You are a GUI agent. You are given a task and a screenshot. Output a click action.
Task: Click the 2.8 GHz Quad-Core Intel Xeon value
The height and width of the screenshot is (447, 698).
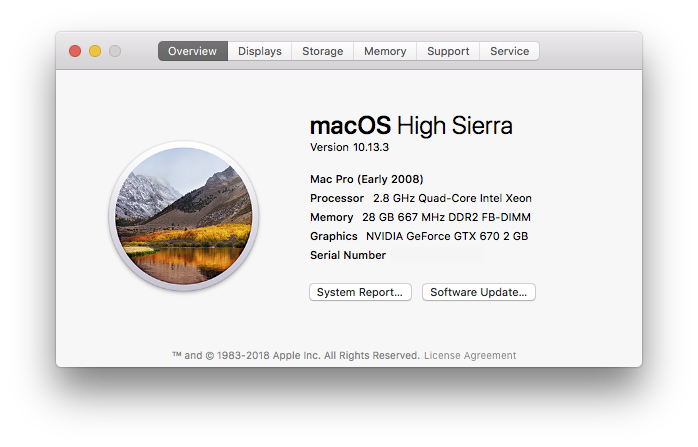pyautogui.click(x=452, y=198)
